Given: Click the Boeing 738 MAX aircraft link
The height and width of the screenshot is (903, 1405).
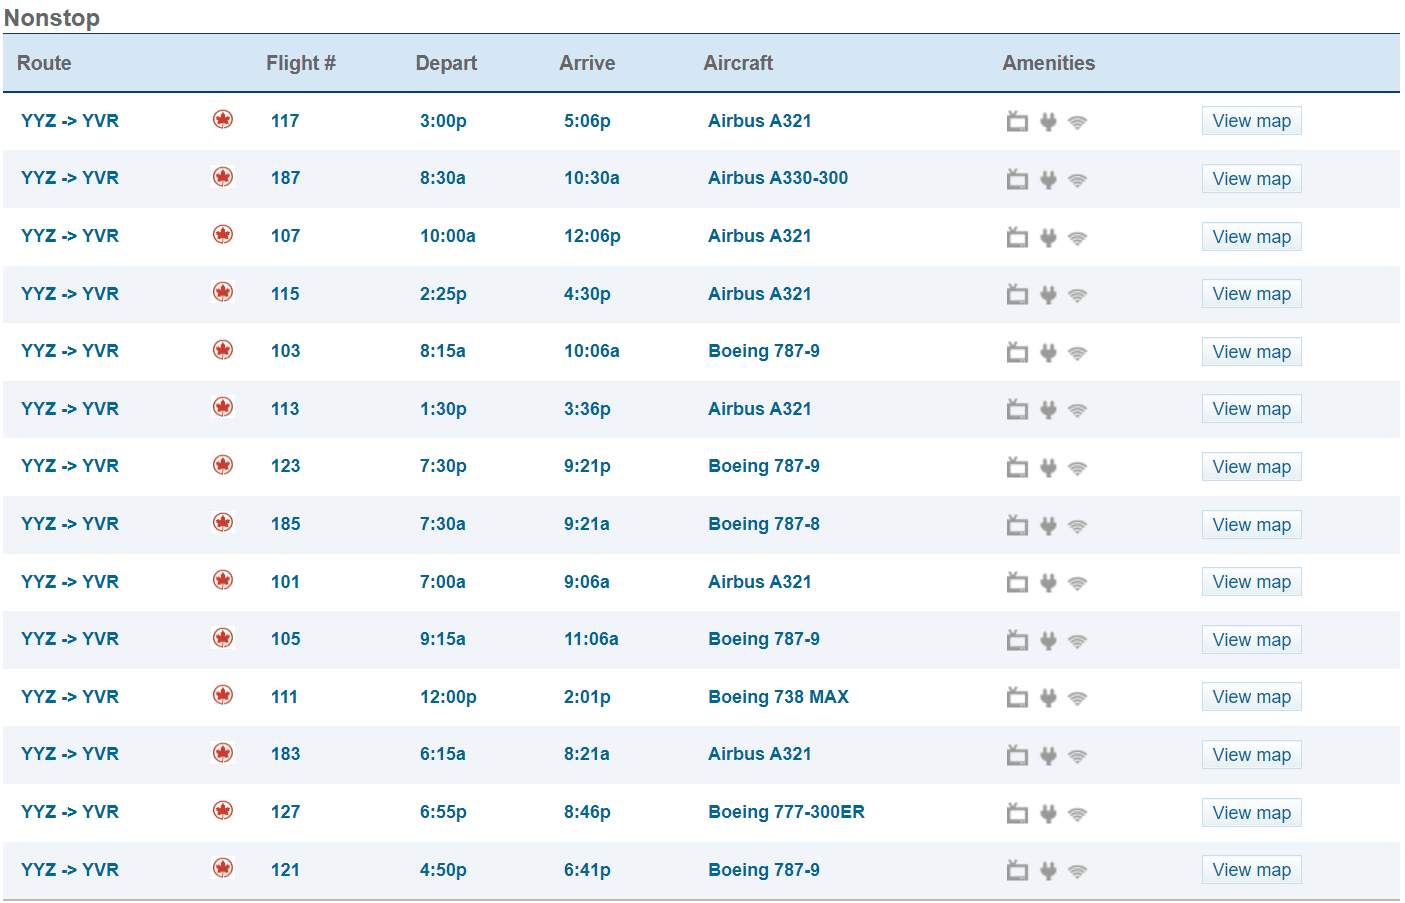Looking at the screenshot, I should [778, 697].
